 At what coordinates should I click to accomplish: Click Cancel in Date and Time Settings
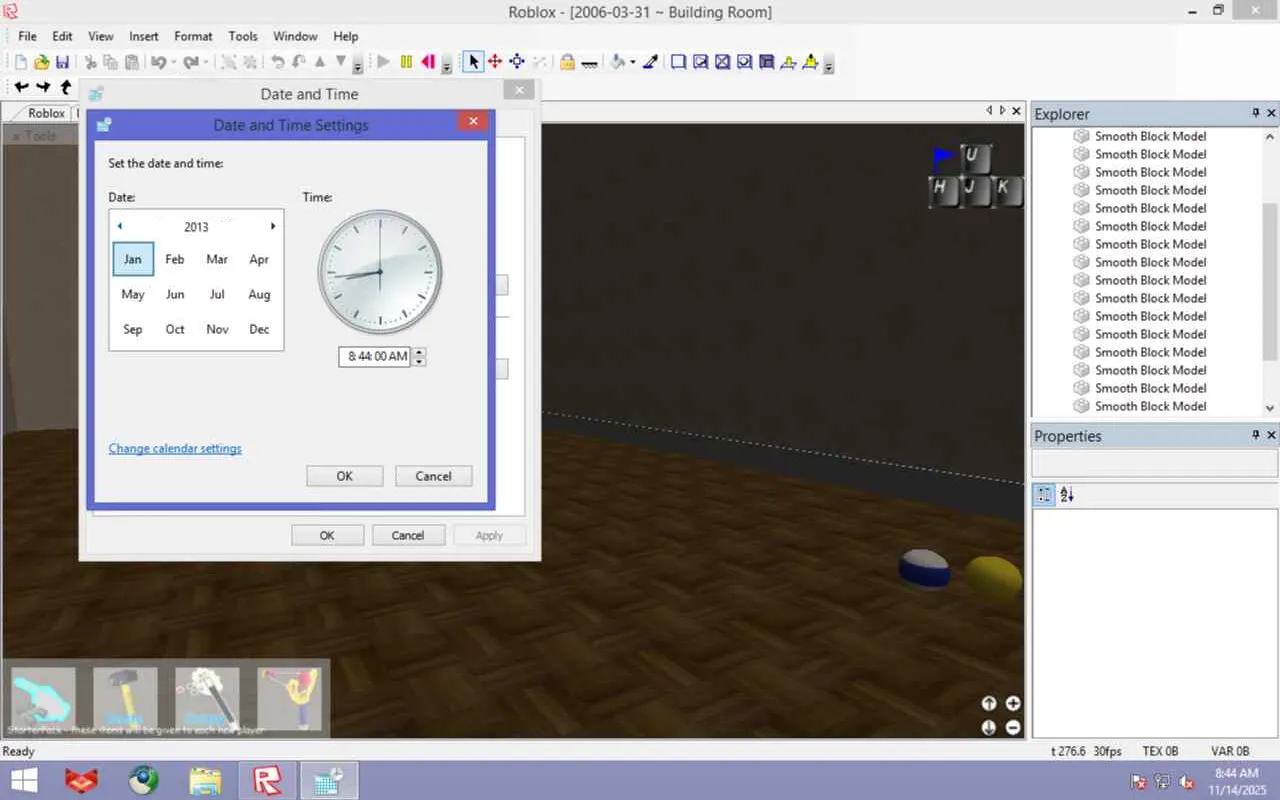point(433,476)
